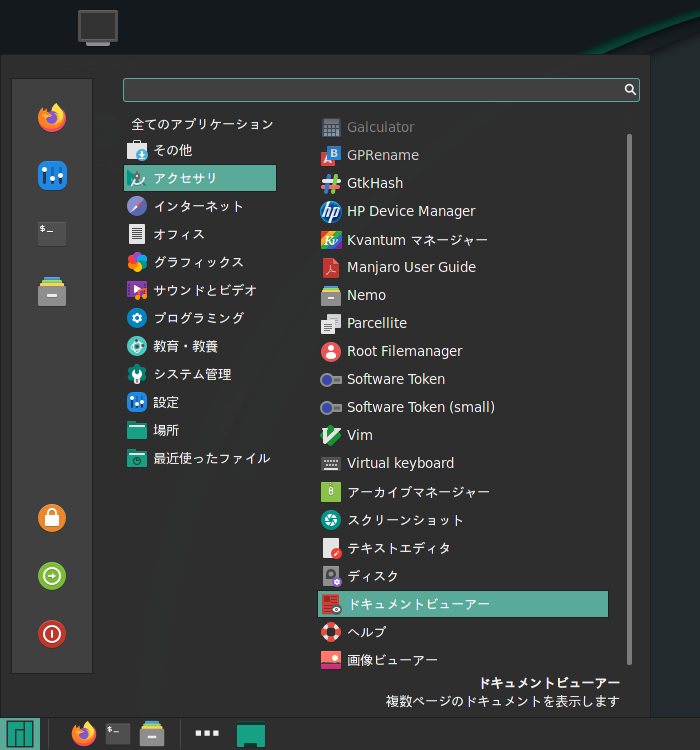The height and width of the screenshot is (750, 700).
Task: Launch Firefox from the favorites sidebar
Action: (x=52, y=118)
